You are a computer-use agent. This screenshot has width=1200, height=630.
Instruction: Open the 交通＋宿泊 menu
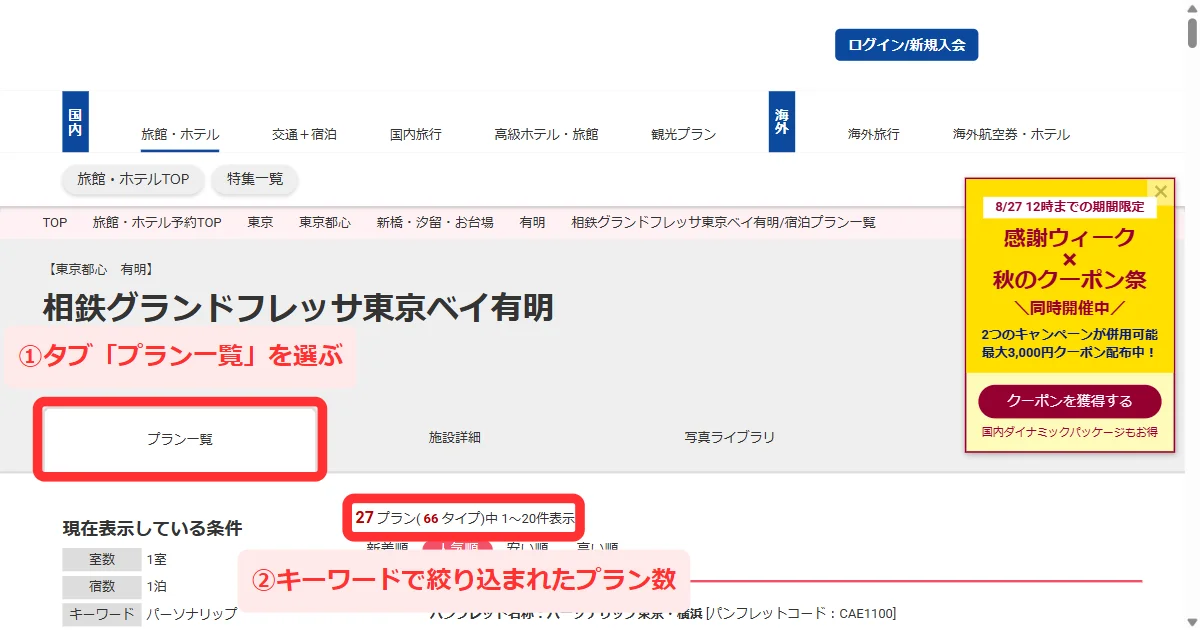coord(304,134)
